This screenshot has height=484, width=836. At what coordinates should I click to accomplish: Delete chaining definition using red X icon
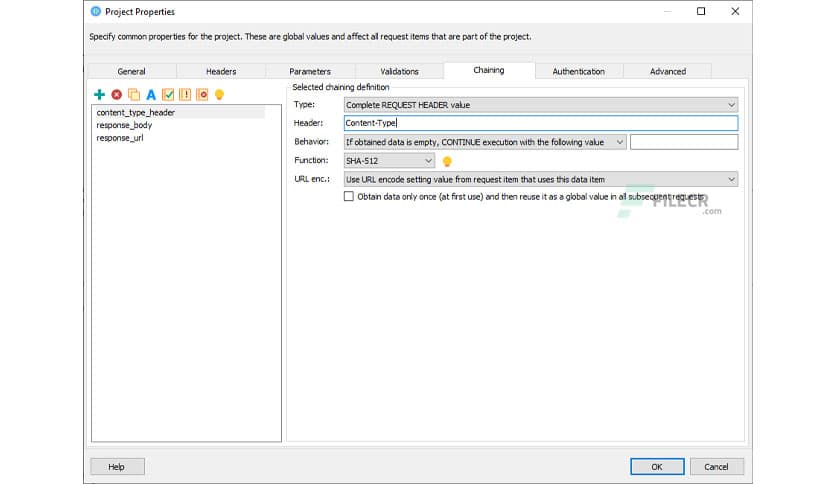[x=116, y=94]
